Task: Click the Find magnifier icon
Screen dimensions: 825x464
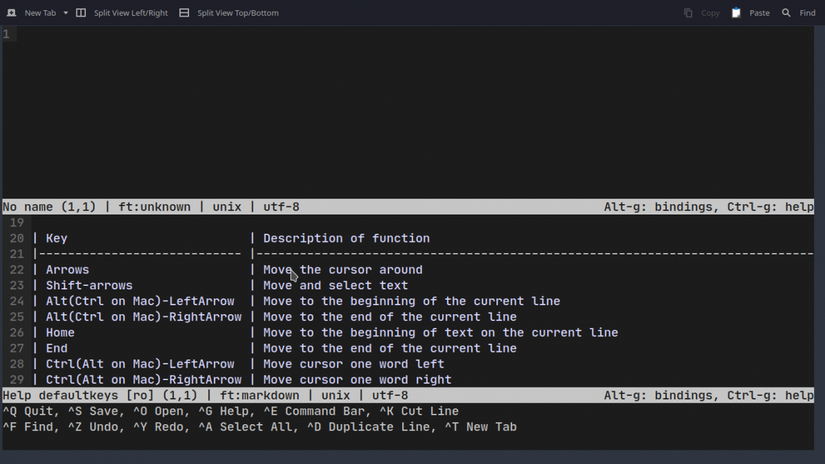Action: coord(786,13)
